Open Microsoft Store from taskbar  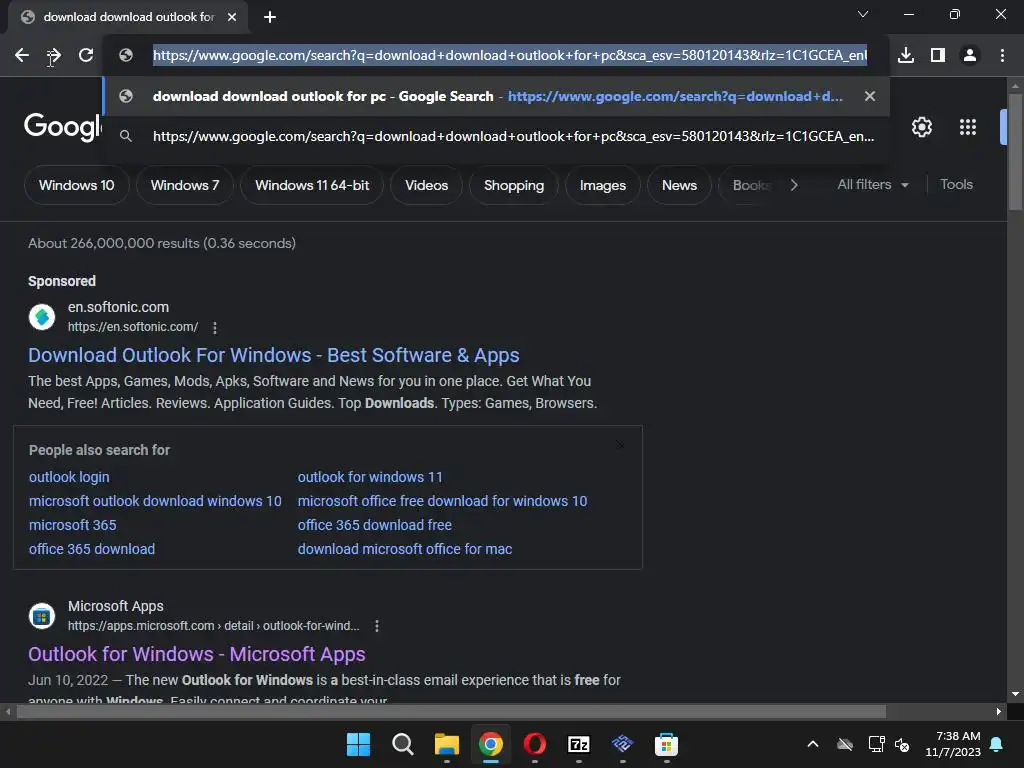[666, 744]
